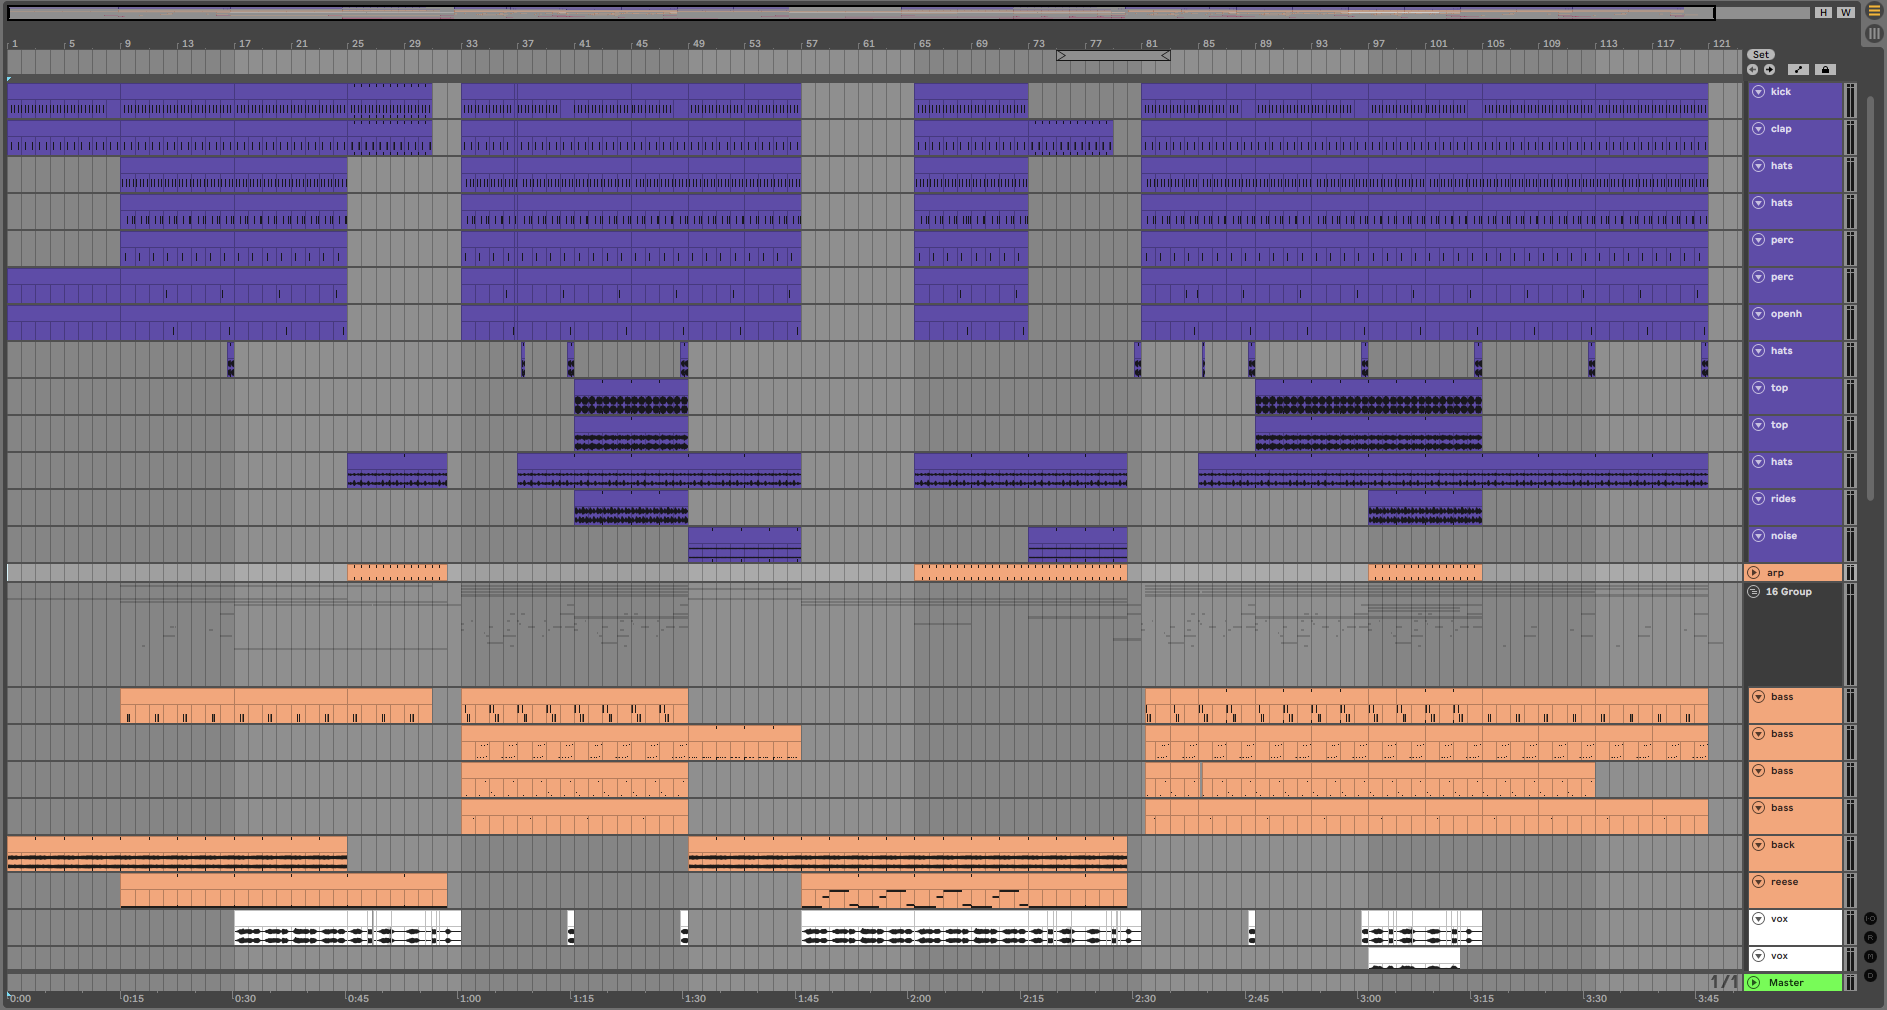Jump to the next locator arrow
This screenshot has width=1887, height=1010.
click(1769, 70)
